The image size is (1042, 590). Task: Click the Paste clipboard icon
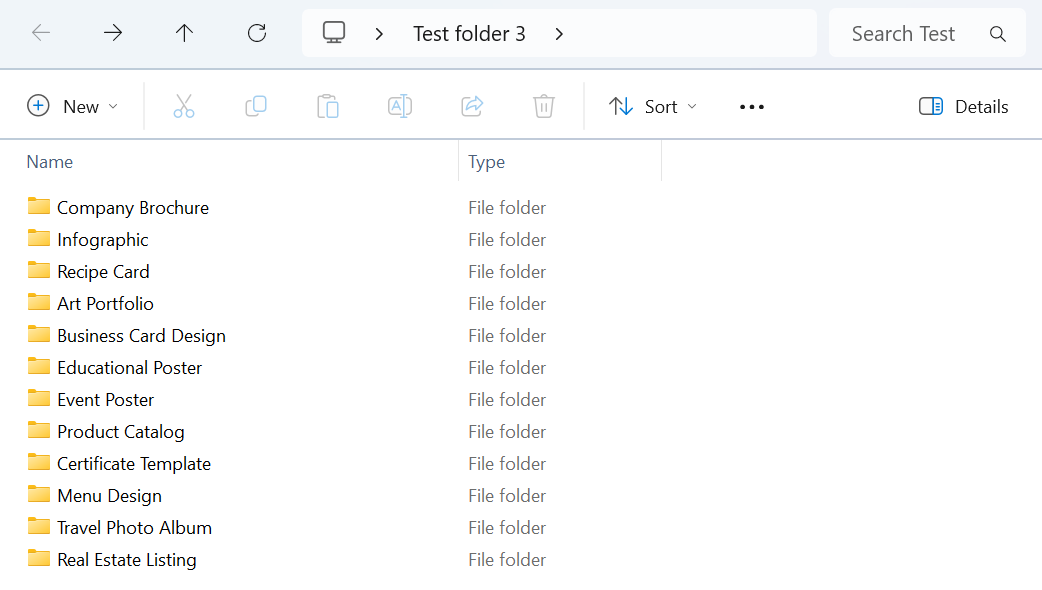(x=328, y=106)
